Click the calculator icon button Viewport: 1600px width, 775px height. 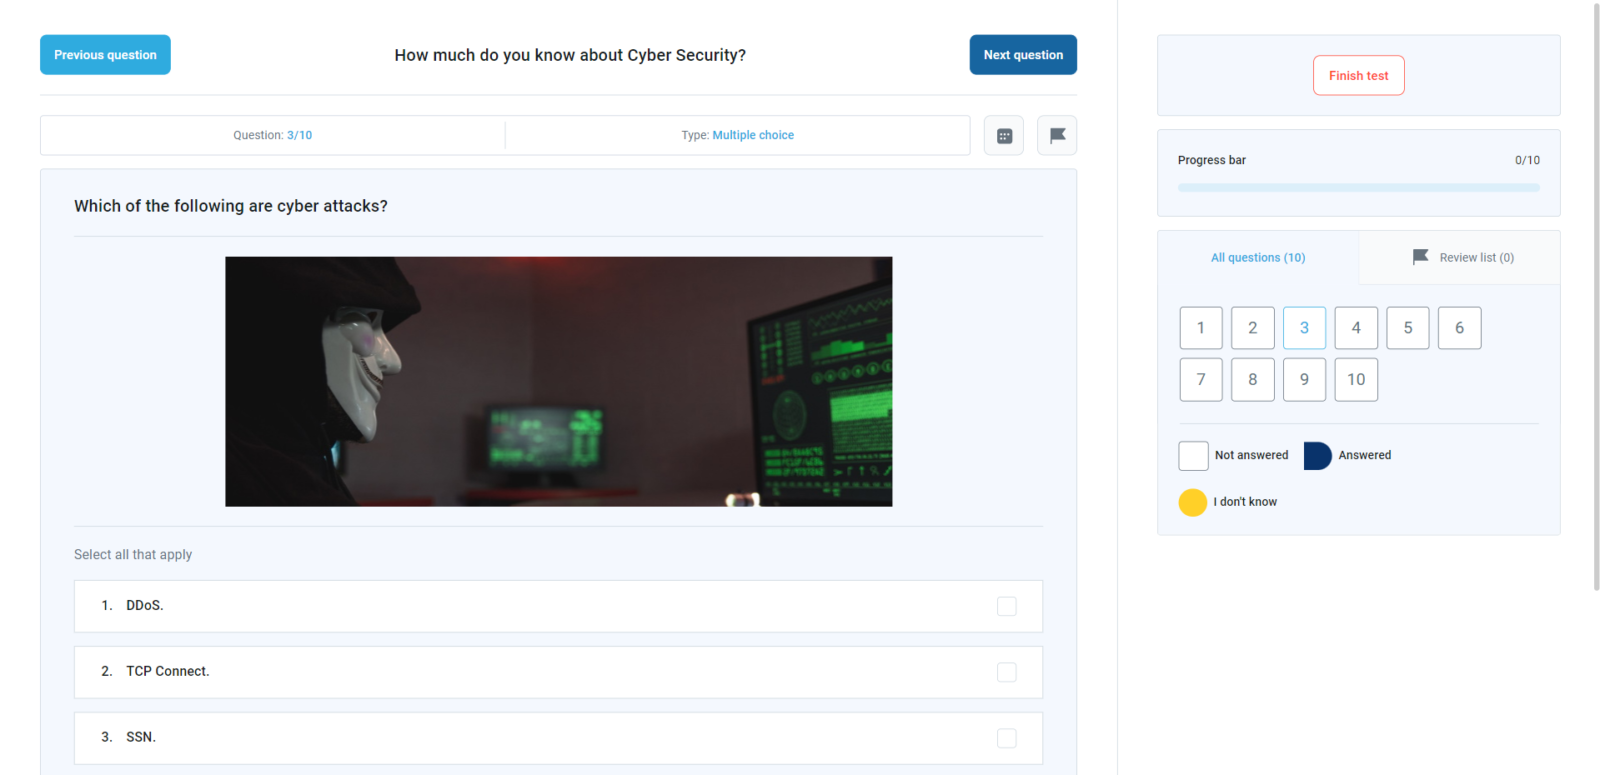pos(1004,136)
